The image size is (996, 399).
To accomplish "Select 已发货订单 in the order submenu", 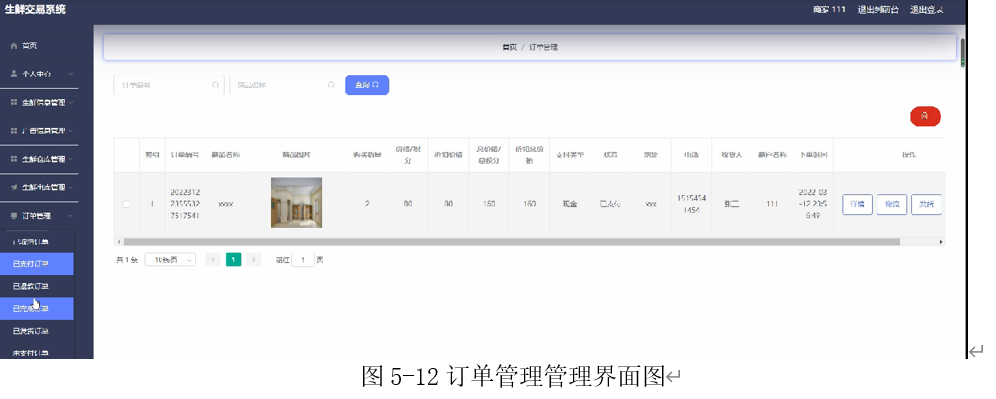I will pos(37,331).
